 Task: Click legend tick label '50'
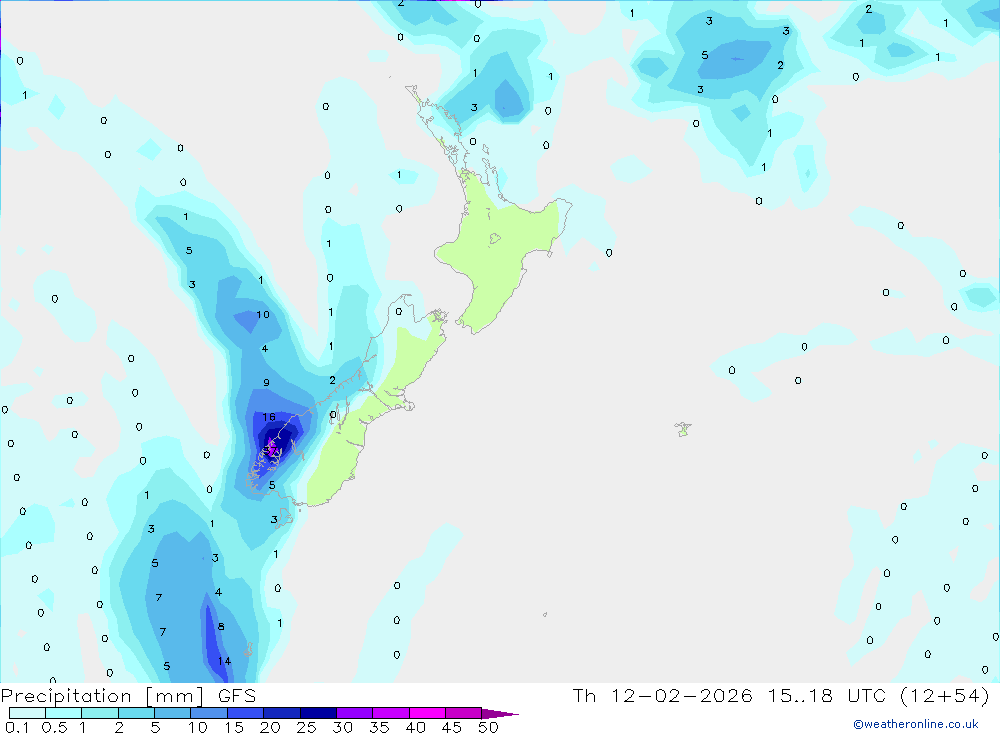489,727
